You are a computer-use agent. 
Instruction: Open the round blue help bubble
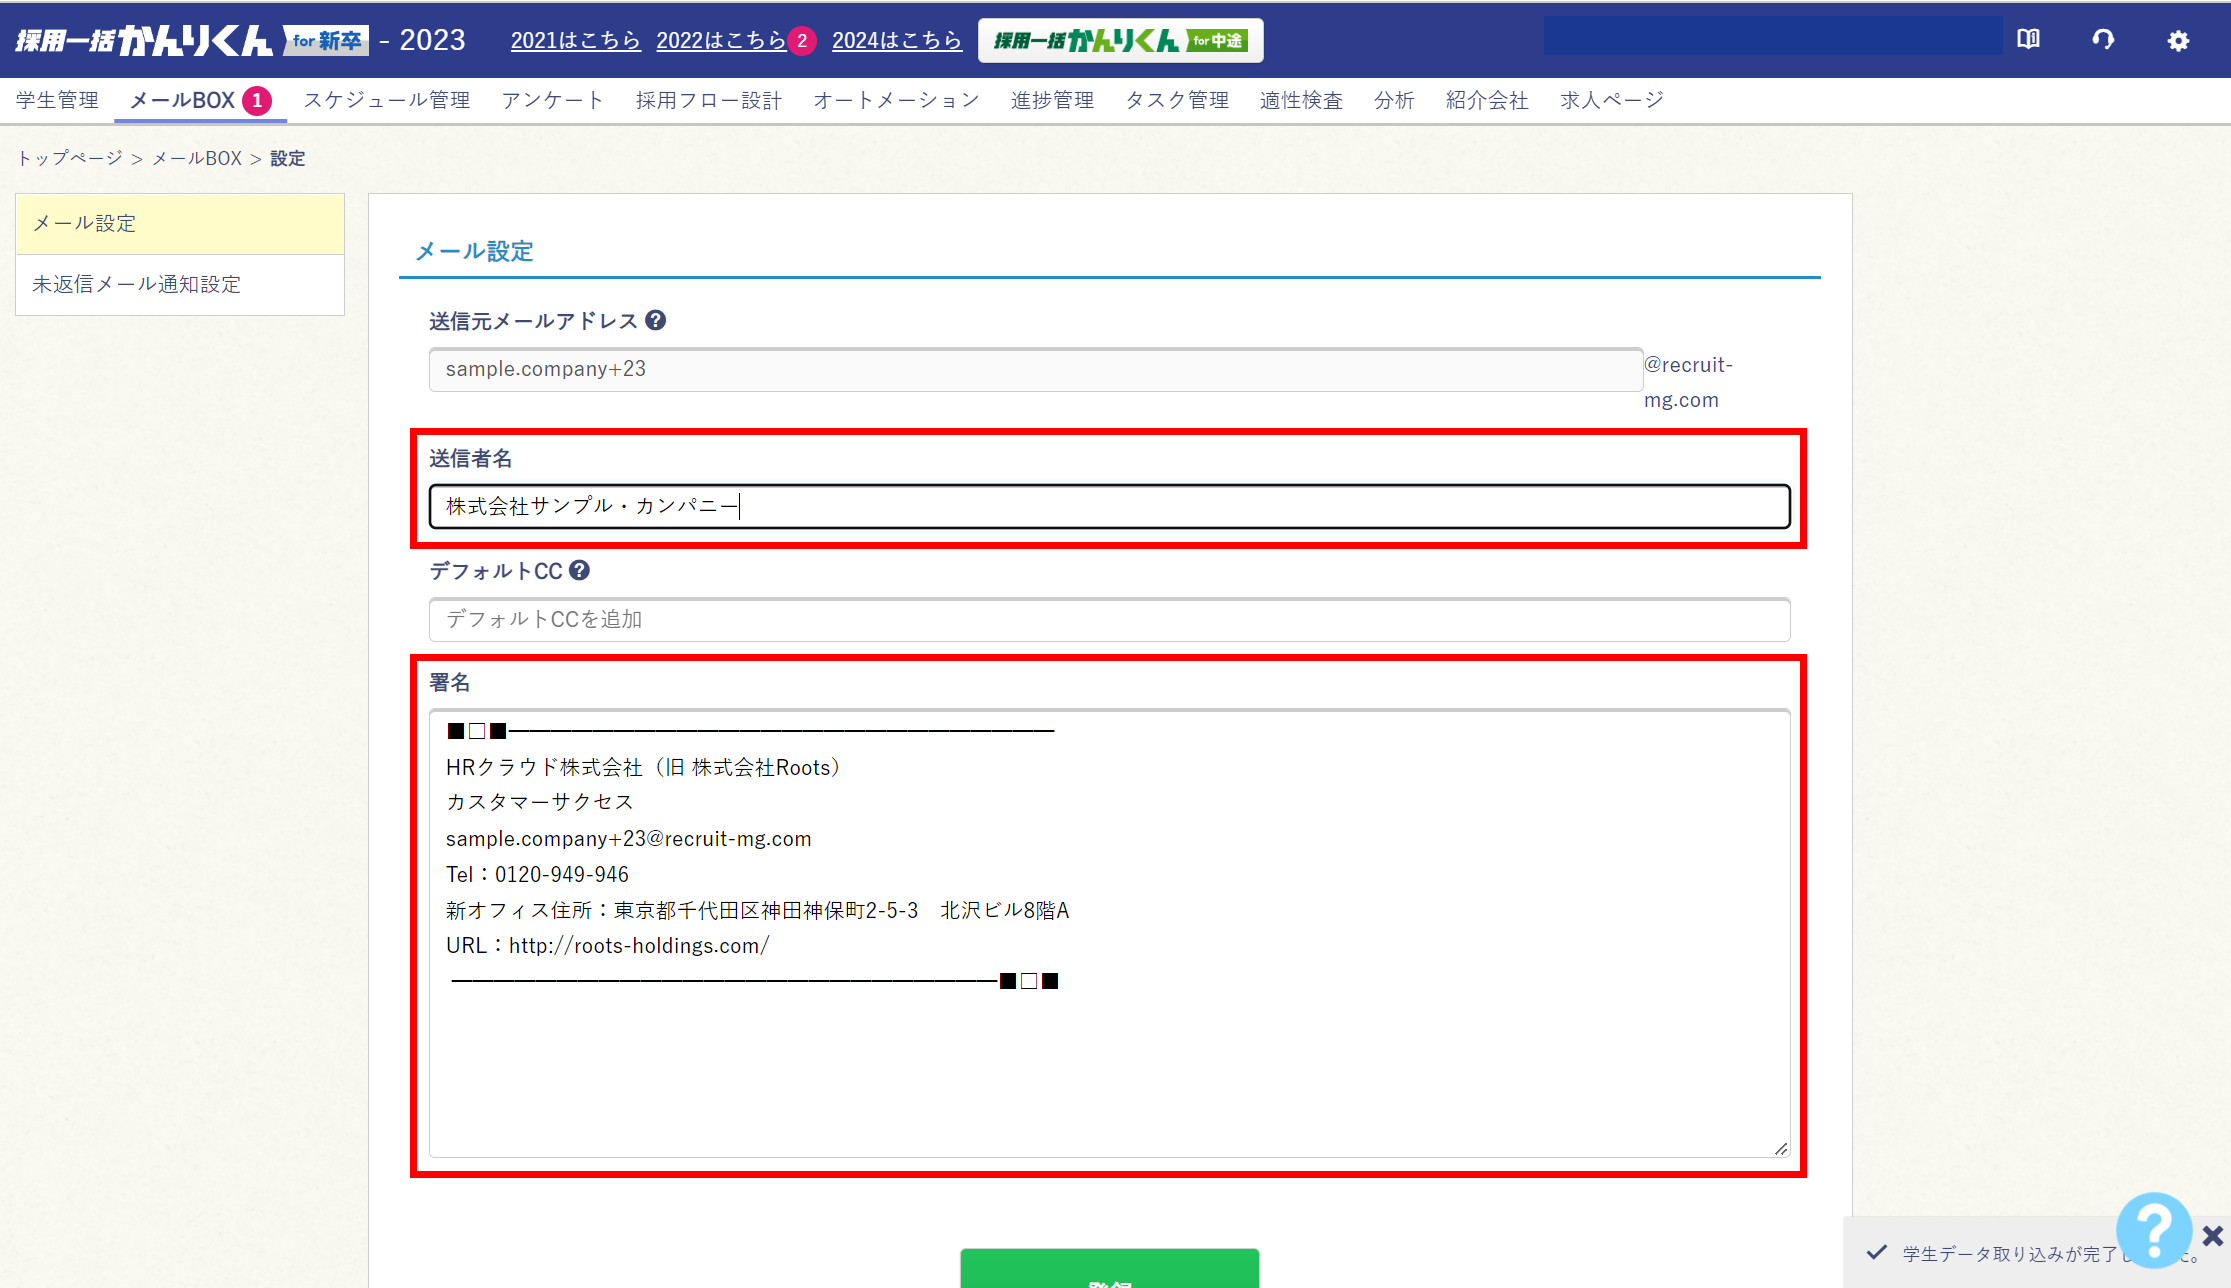tap(2153, 1229)
